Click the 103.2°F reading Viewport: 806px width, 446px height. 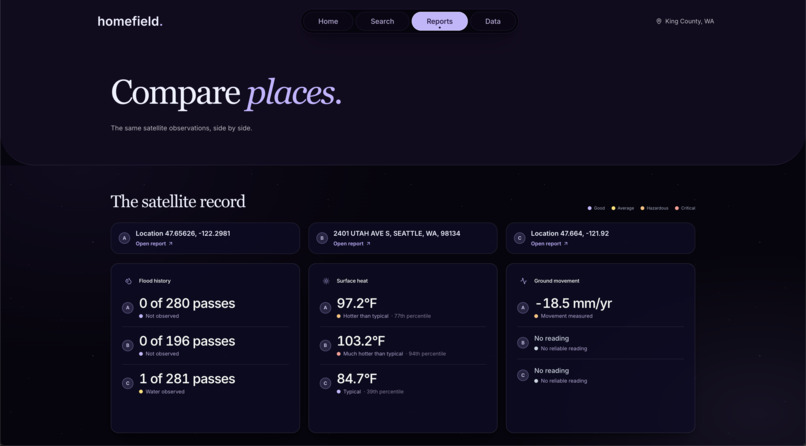(x=361, y=341)
